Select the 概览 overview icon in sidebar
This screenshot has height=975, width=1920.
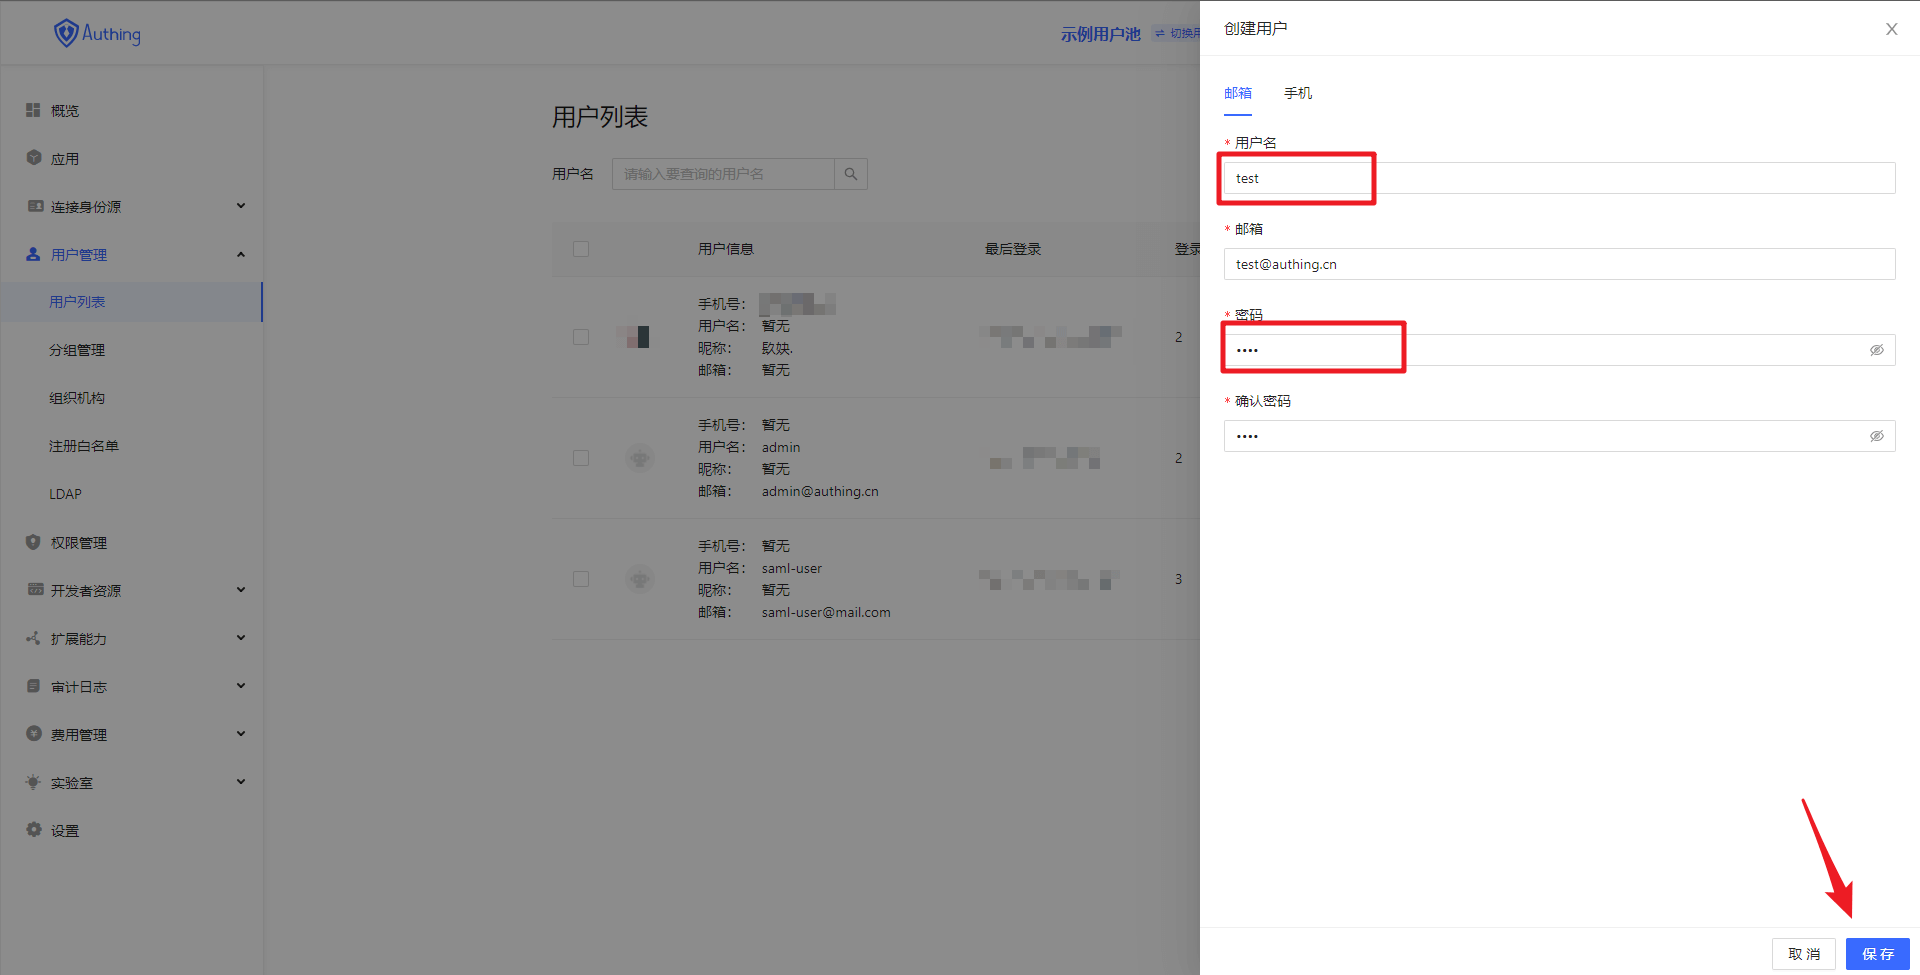[33, 110]
